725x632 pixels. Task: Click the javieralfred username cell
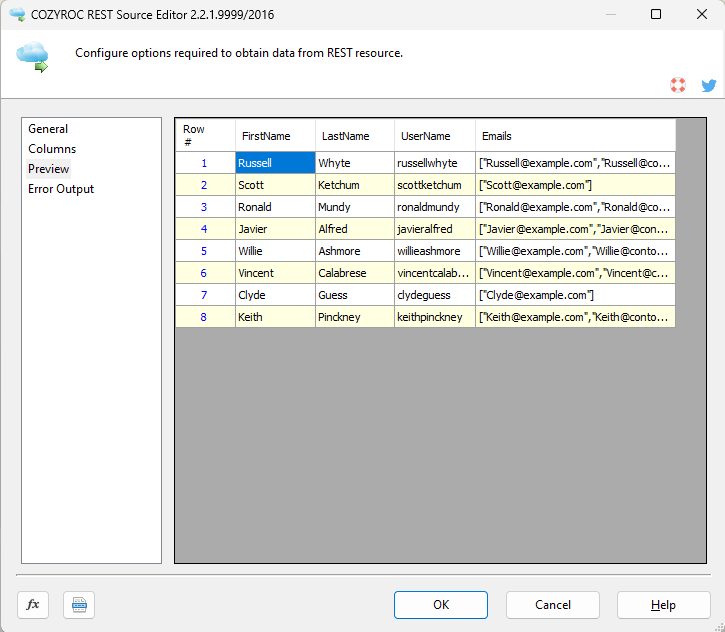pyautogui.click(x=435, y=229)
